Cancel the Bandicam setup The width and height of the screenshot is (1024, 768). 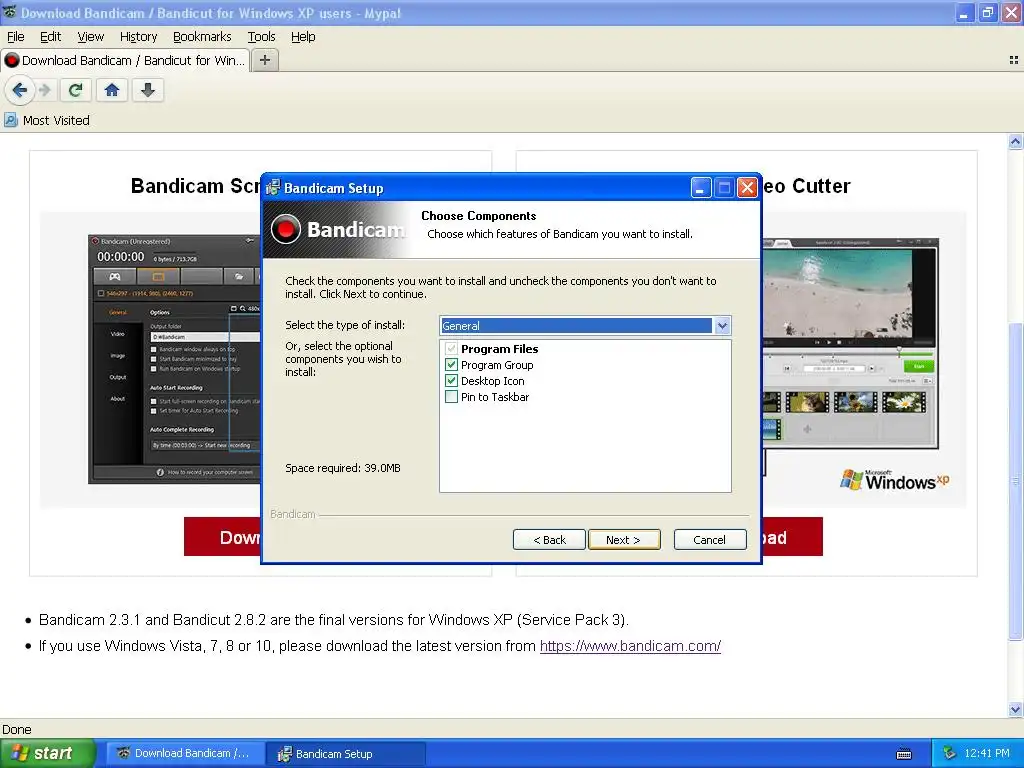710,539
